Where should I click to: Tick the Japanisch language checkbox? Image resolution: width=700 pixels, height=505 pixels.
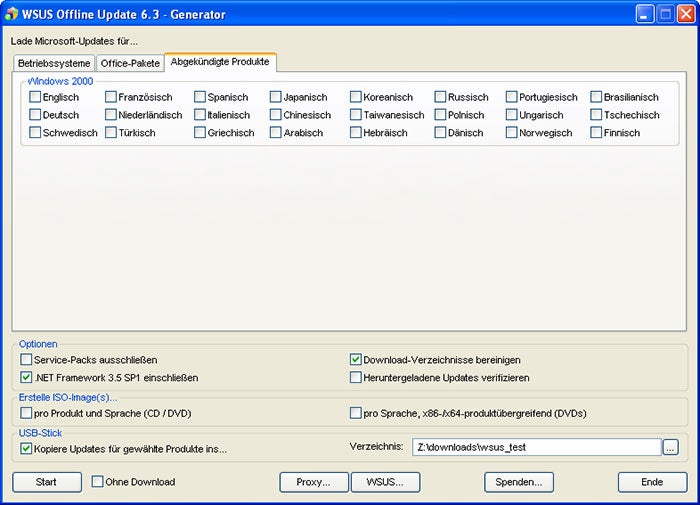point(276,97)
